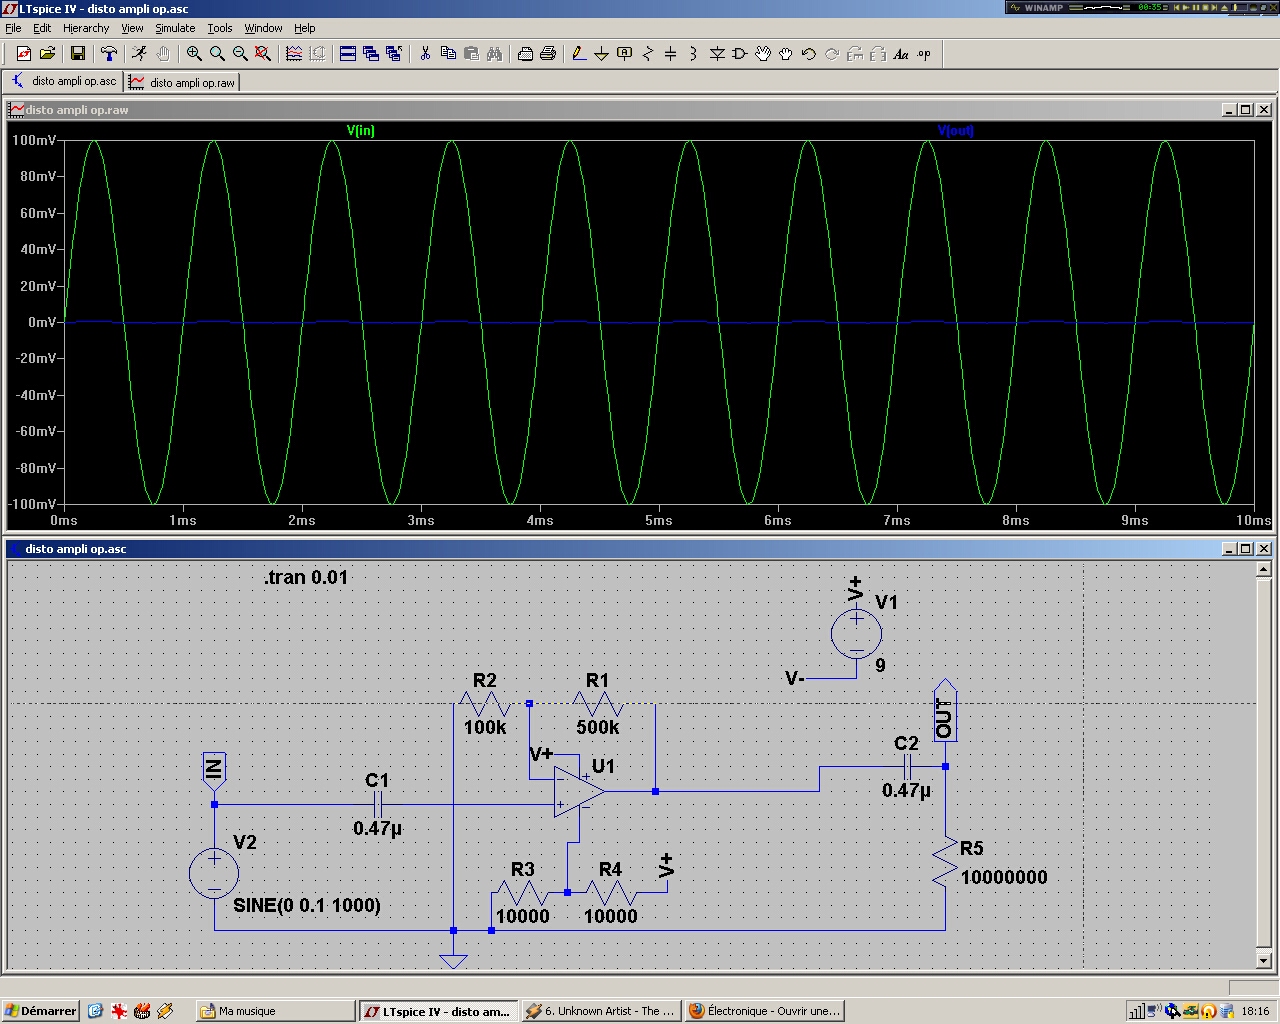Open 'Ma musique' from the taskbar

[x=275, y=1011]
